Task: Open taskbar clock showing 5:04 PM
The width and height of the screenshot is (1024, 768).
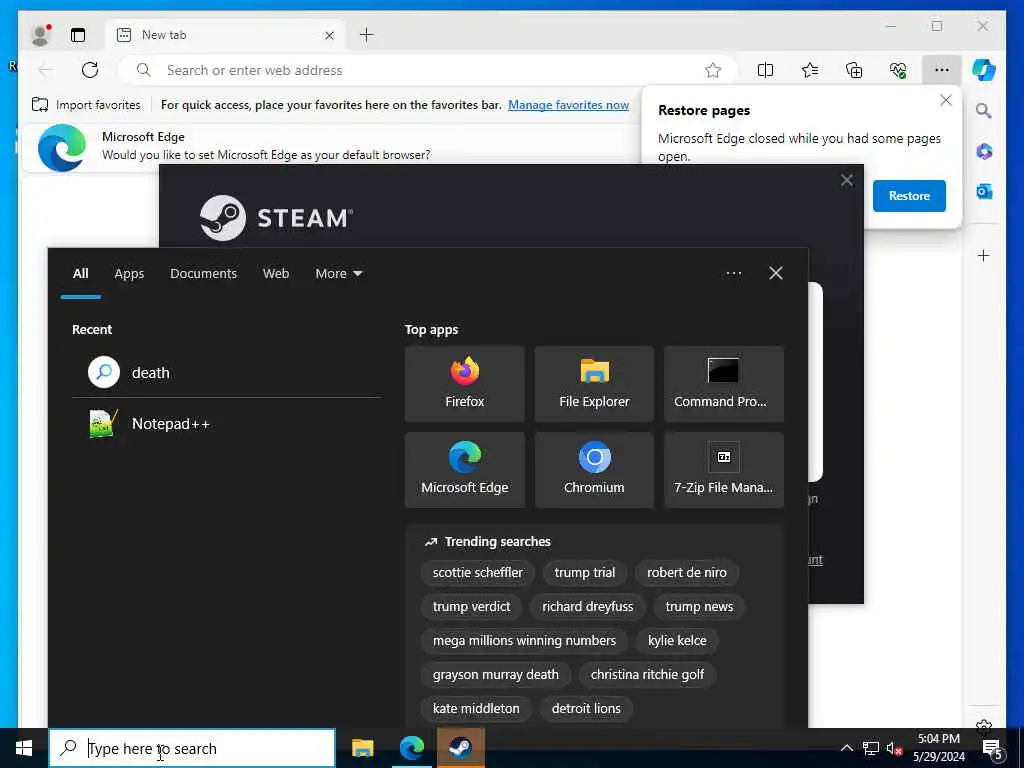Action: pyautogui.click(x=938, y=748)
